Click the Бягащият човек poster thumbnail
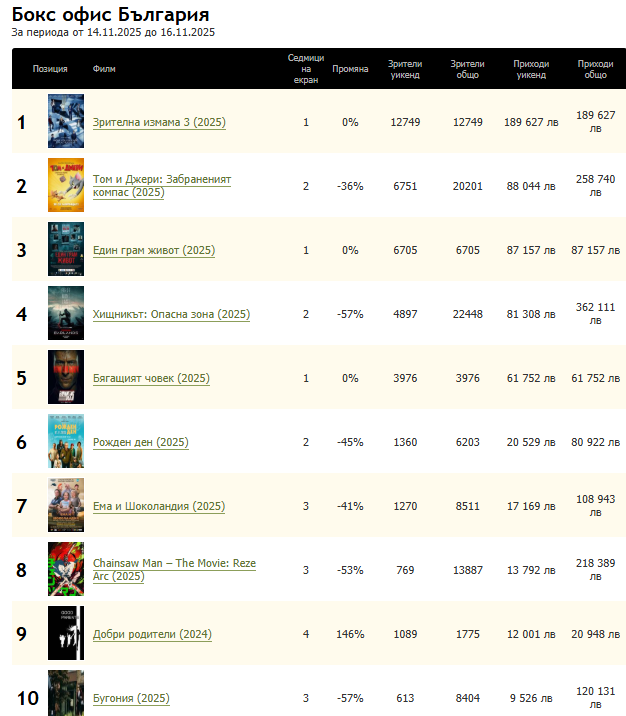The height and width of the screenshot is (716, 626). 66,378
